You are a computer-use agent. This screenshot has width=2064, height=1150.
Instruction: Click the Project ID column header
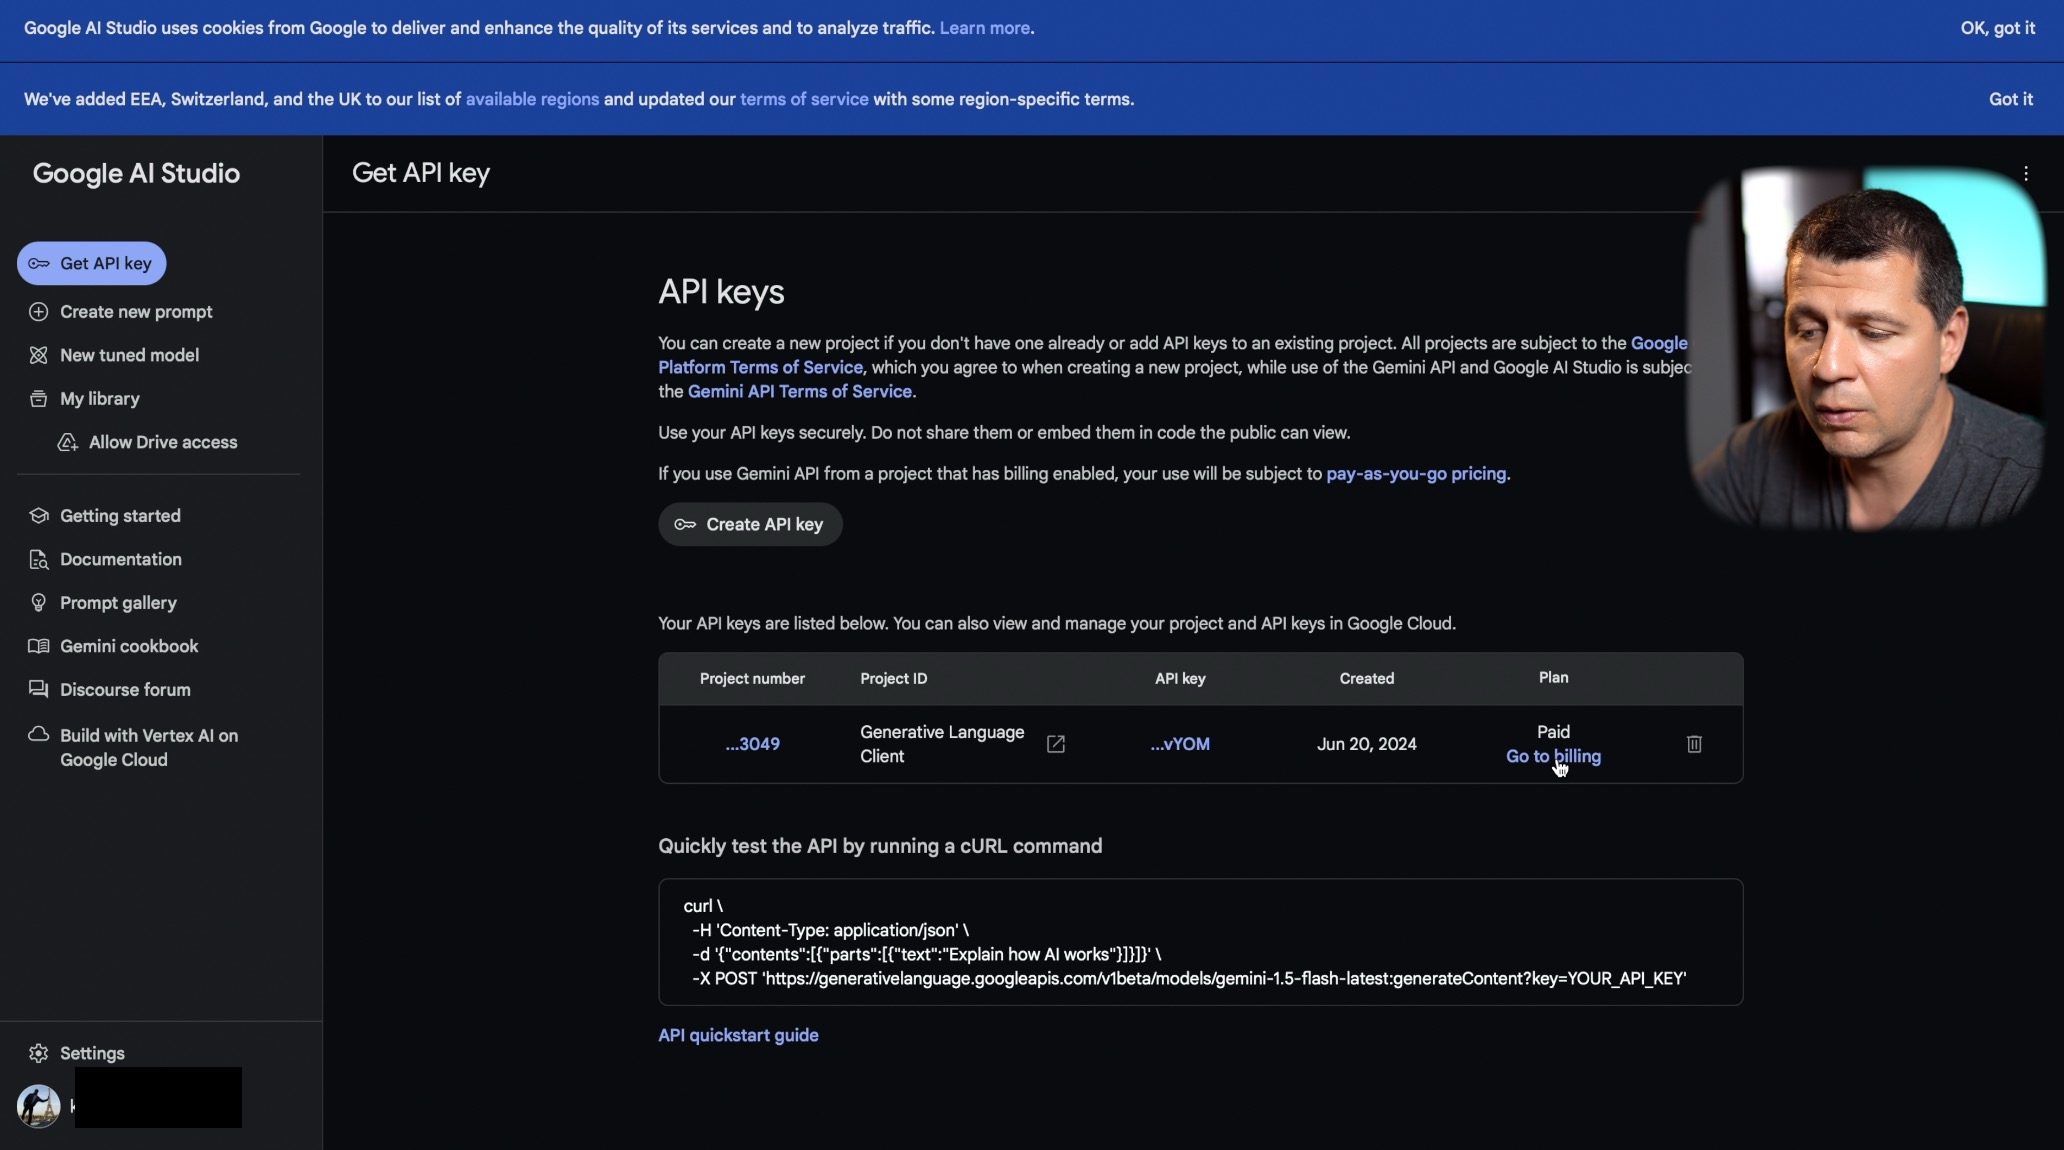[893, 679]
